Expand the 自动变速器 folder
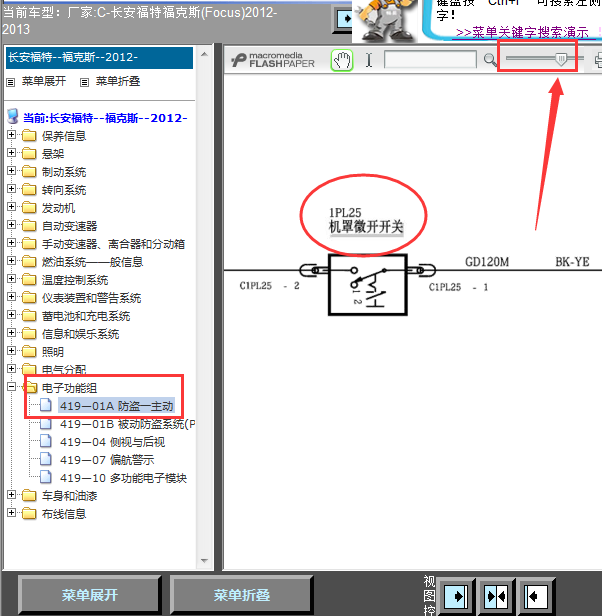This screenshot has width=602, height=616. click(x=11, y=225)
